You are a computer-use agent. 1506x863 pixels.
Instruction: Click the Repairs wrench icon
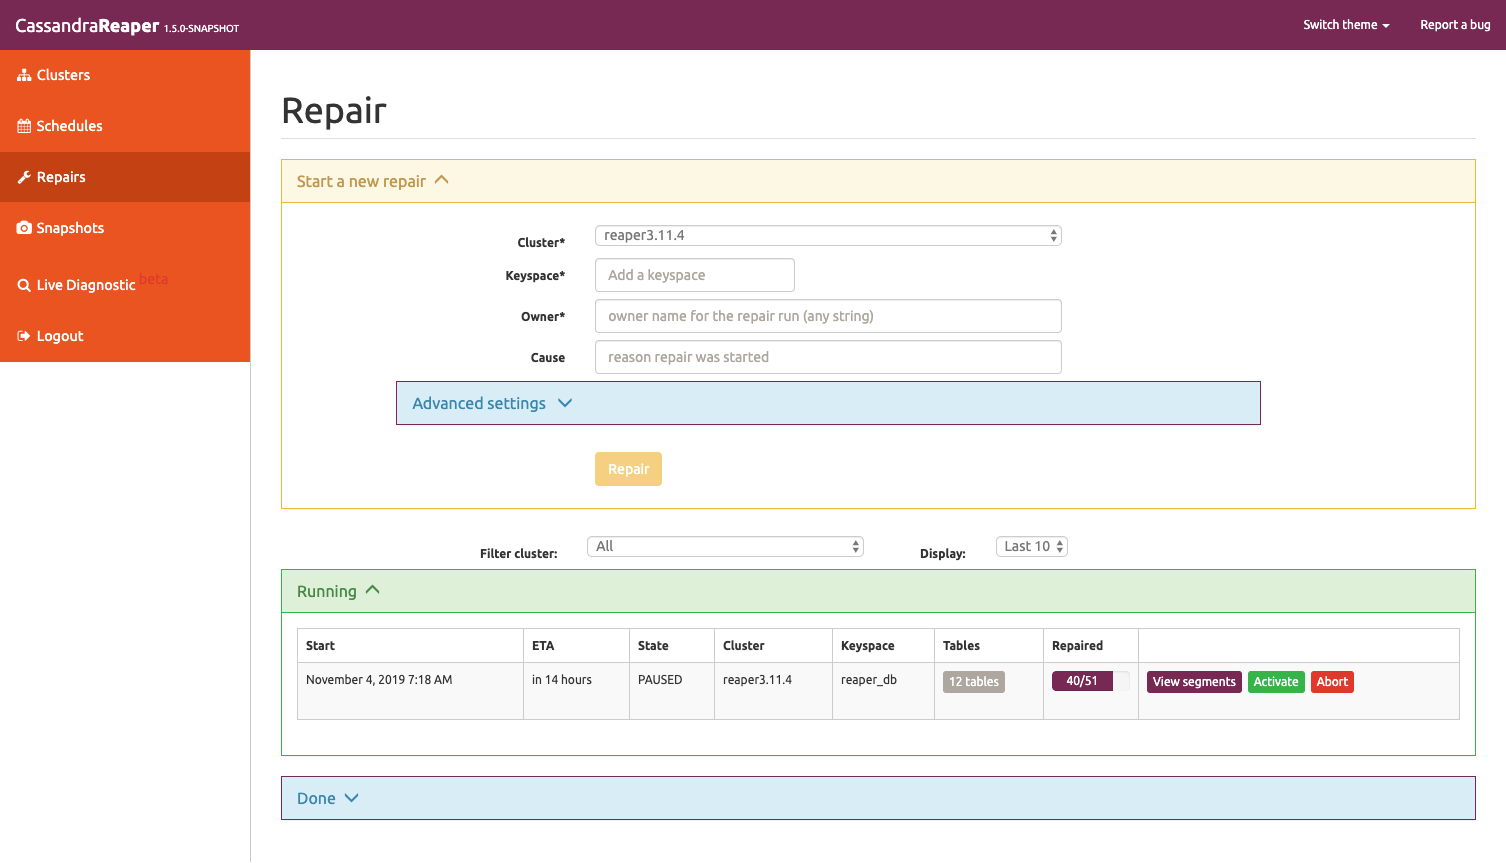[x=24, y=177]
